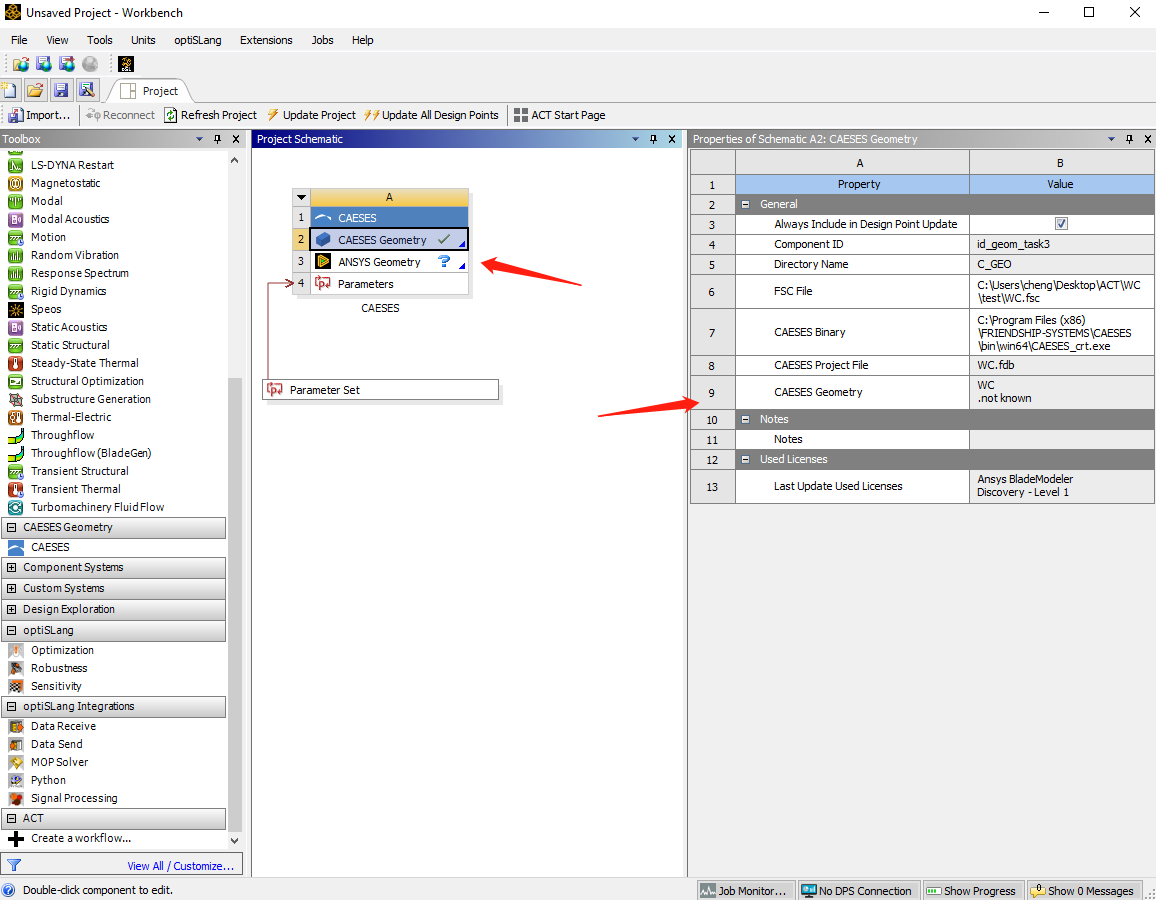Image resolution: width=1156 pixels, height=900 pixels.
Task: Click Create a workflow... under ACT
Action: click(x=70, y=838)
